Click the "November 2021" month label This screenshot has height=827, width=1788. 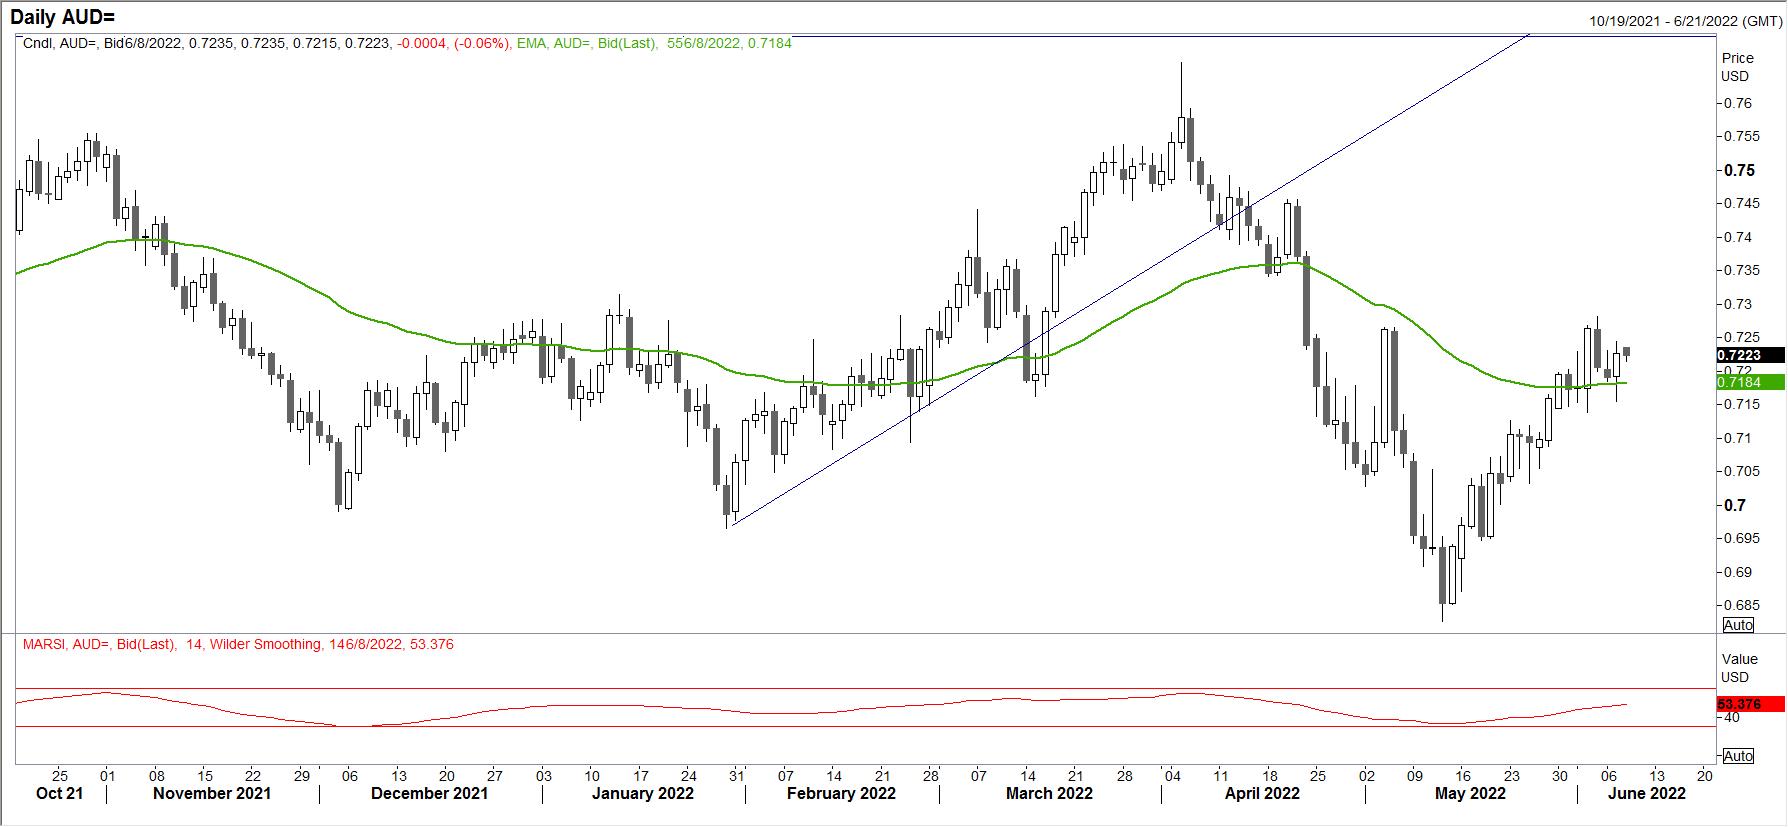coord(212,793)
